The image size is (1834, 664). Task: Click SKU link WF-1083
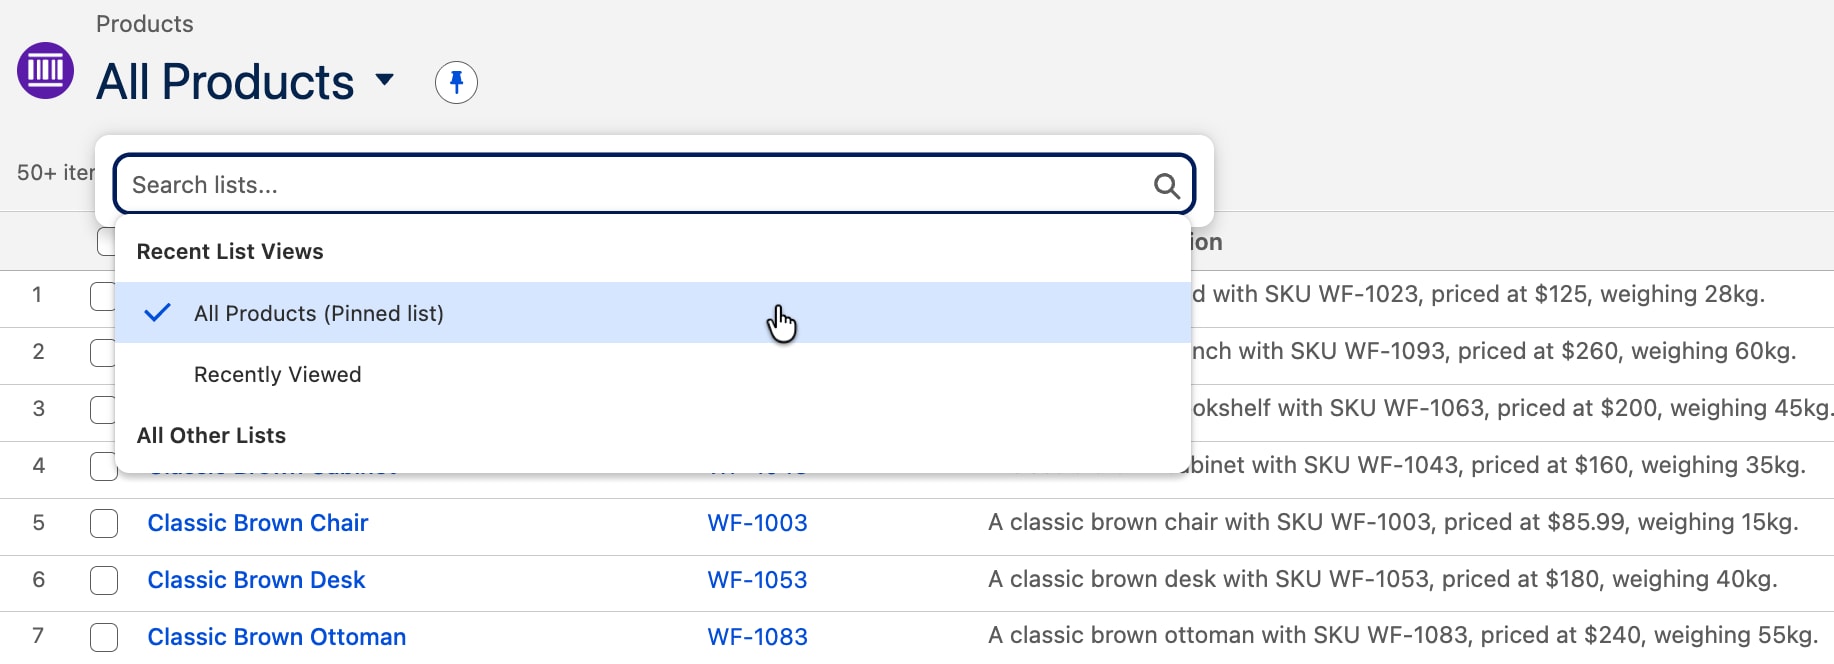point(757,637)
